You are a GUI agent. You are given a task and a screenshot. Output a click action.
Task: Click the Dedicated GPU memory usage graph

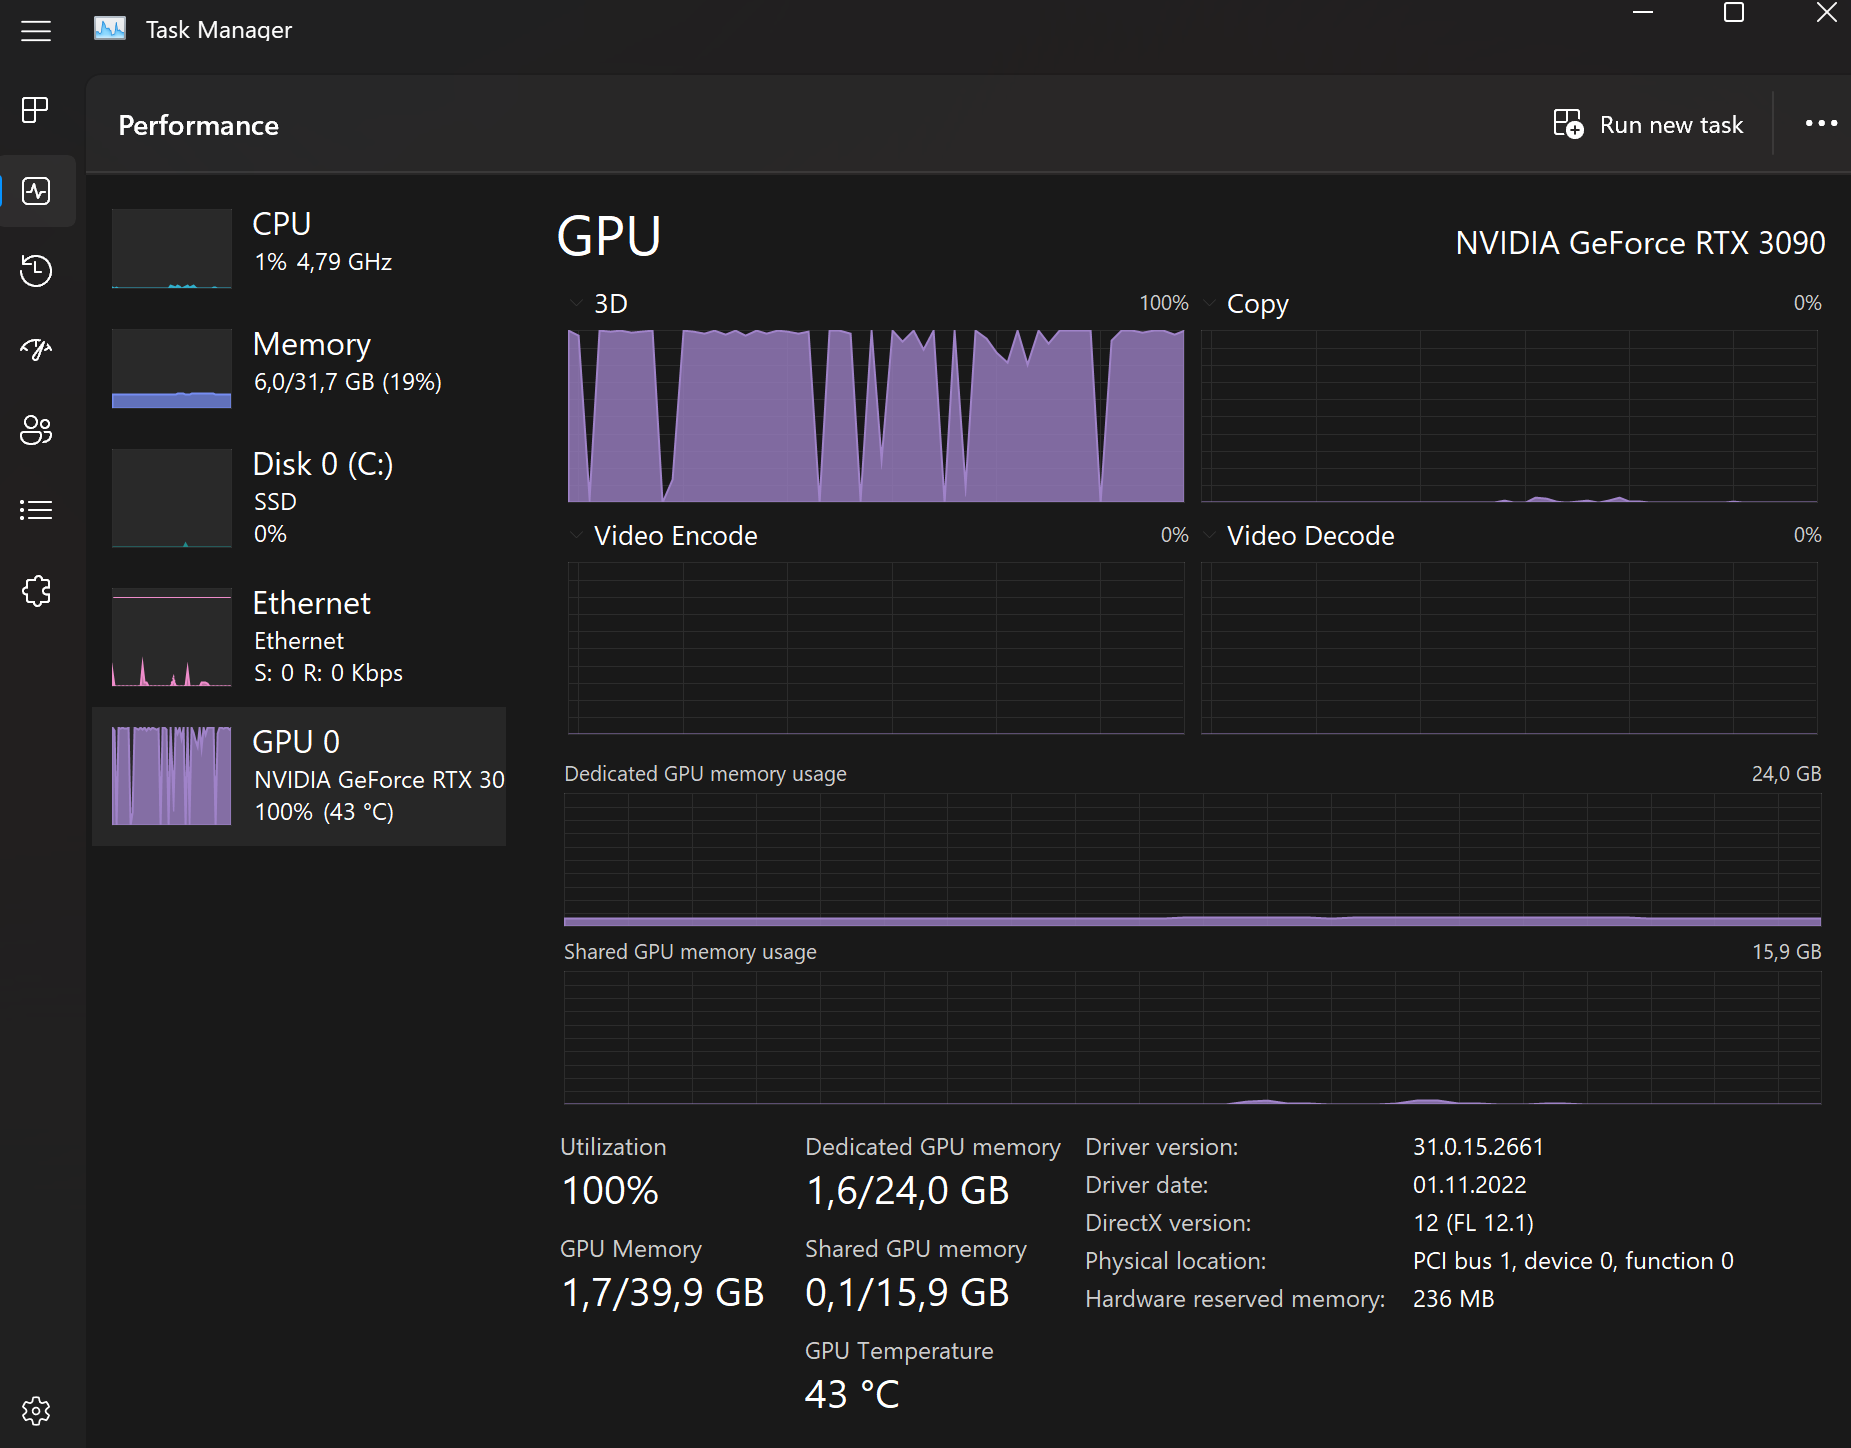1192,860
